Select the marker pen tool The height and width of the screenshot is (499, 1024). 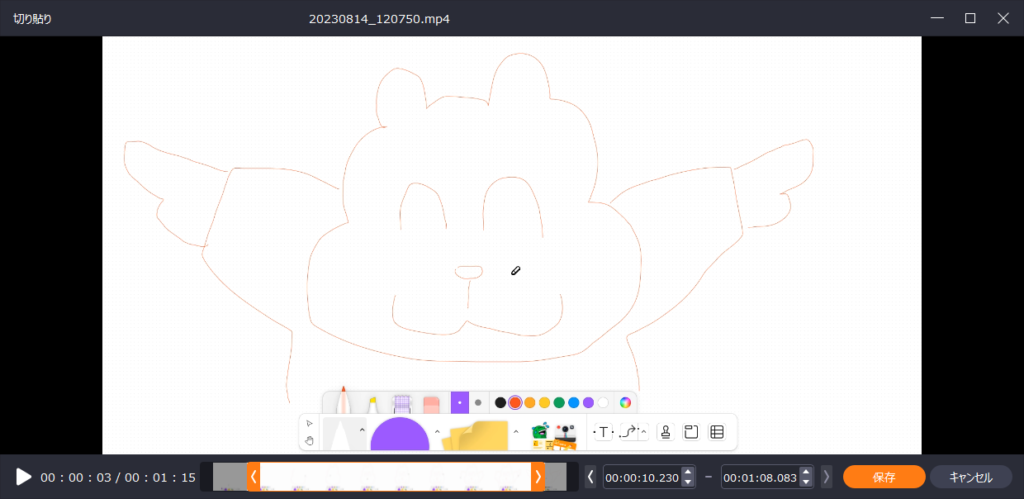click(x=343, y=400)
